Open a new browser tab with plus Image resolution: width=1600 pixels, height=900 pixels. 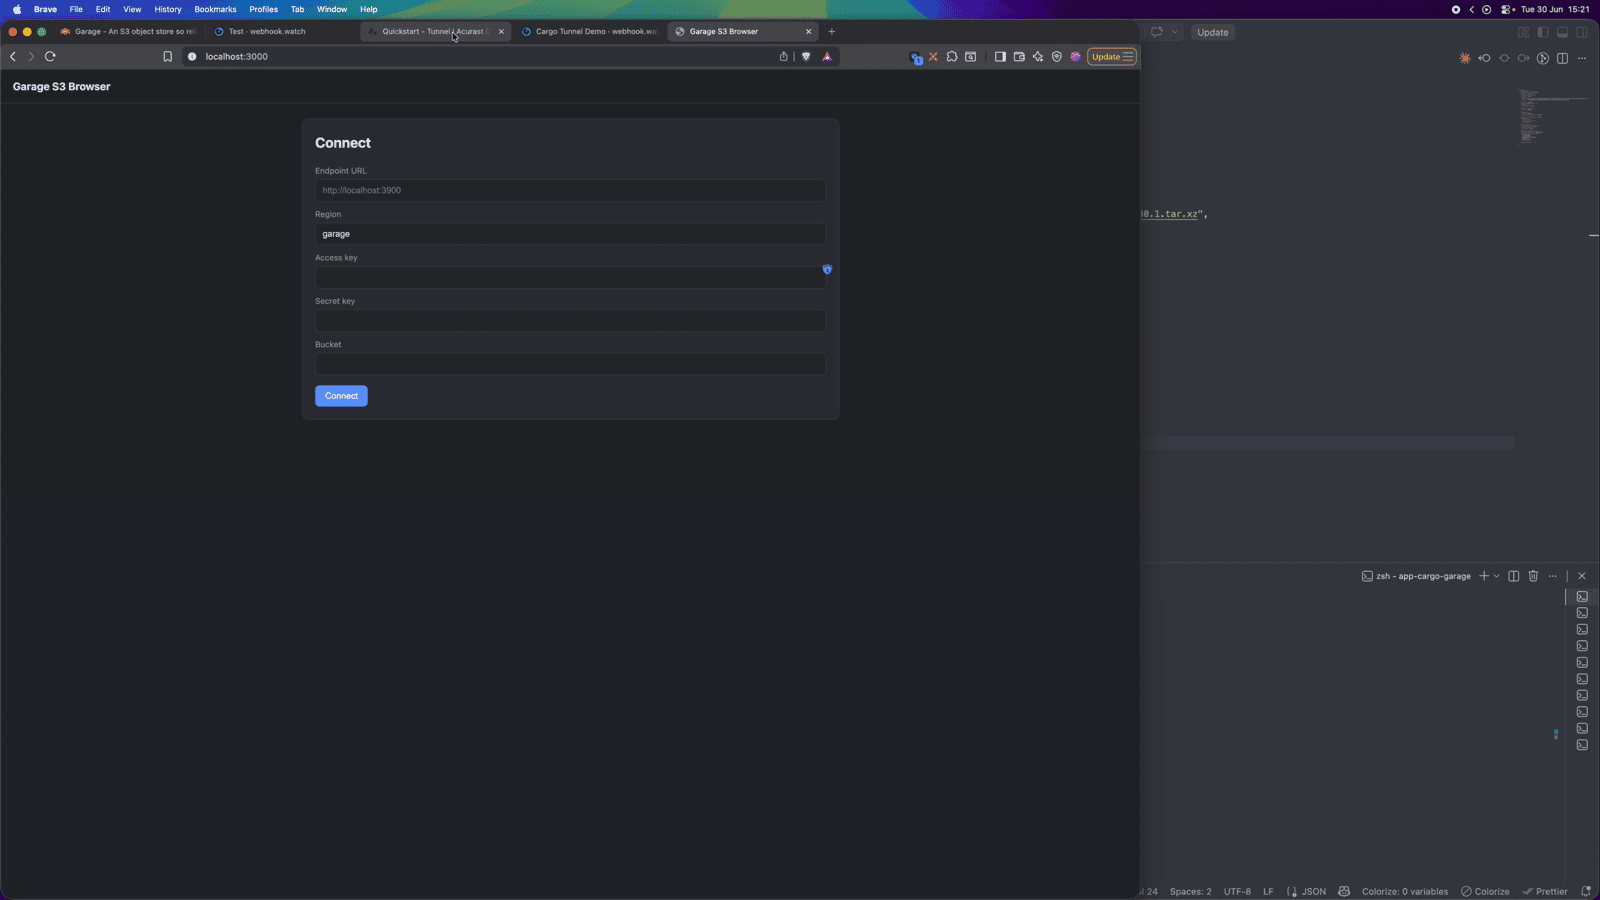coord(832,32)
